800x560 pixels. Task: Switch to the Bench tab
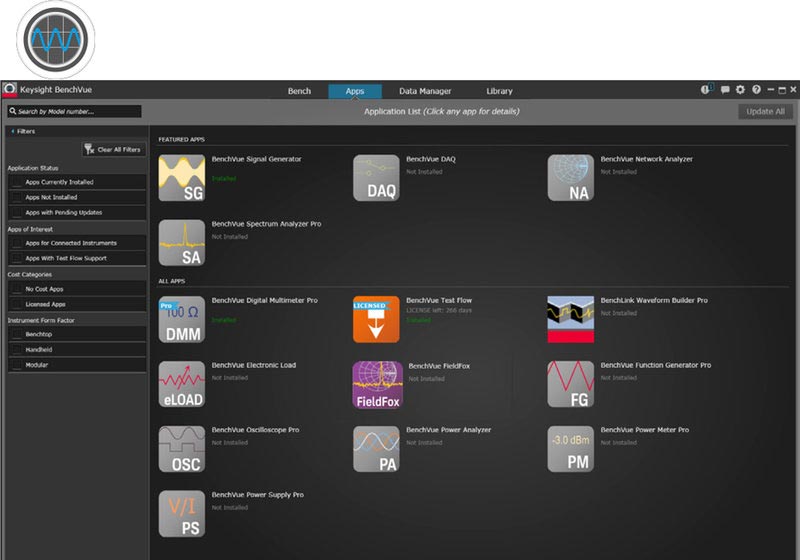coord(299,91)
